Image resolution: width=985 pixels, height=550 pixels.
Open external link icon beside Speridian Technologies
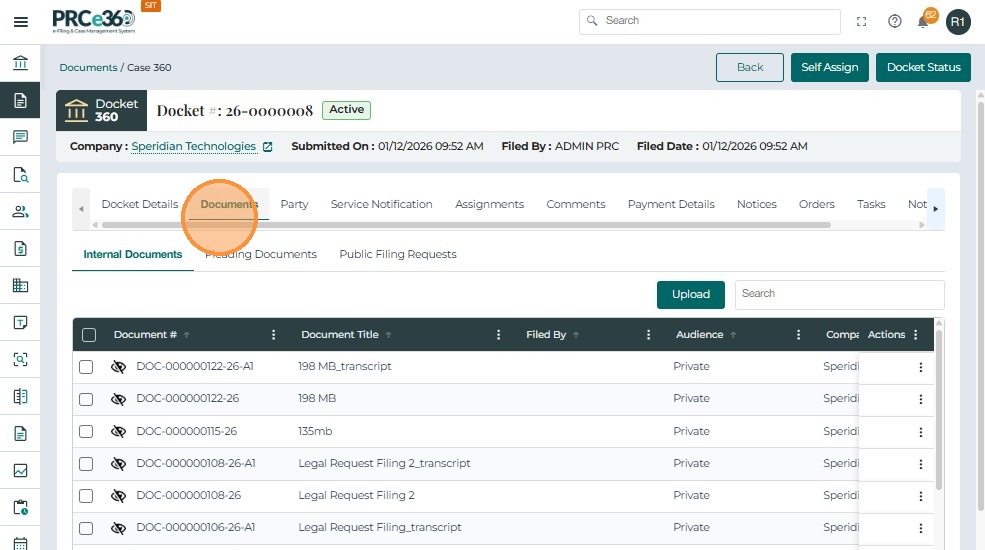(268, 147)
